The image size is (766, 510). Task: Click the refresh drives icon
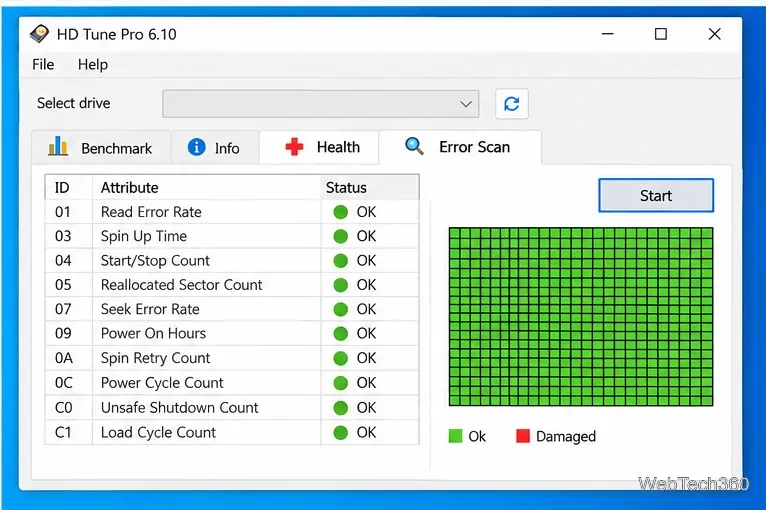511,104
